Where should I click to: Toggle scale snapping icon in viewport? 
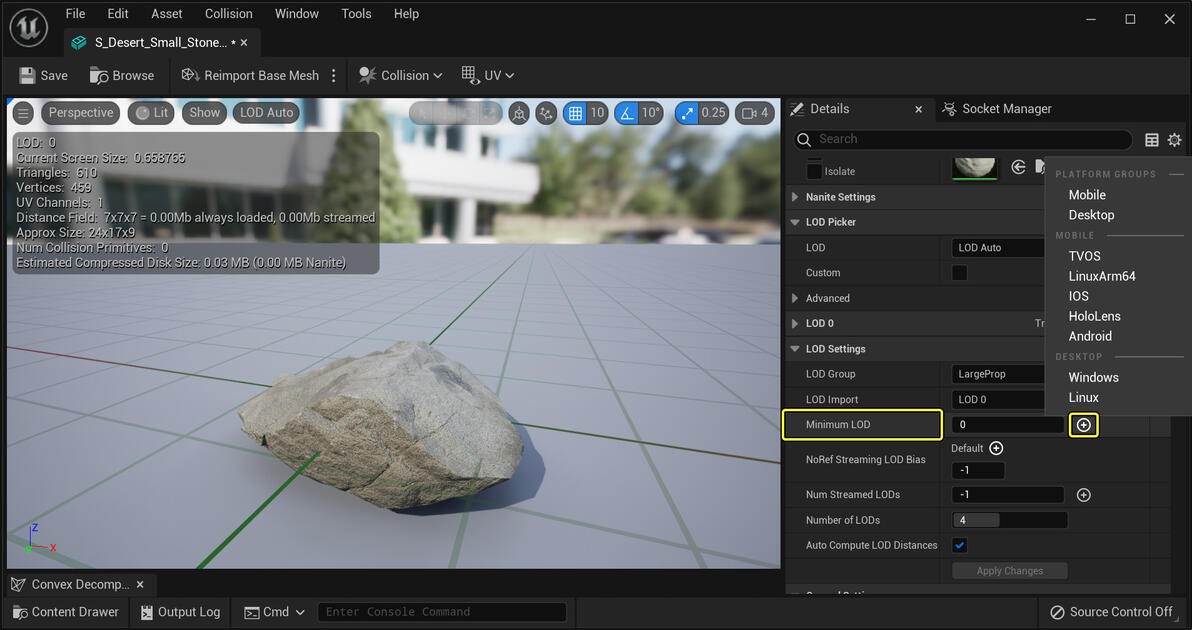(x=688, y=113)
